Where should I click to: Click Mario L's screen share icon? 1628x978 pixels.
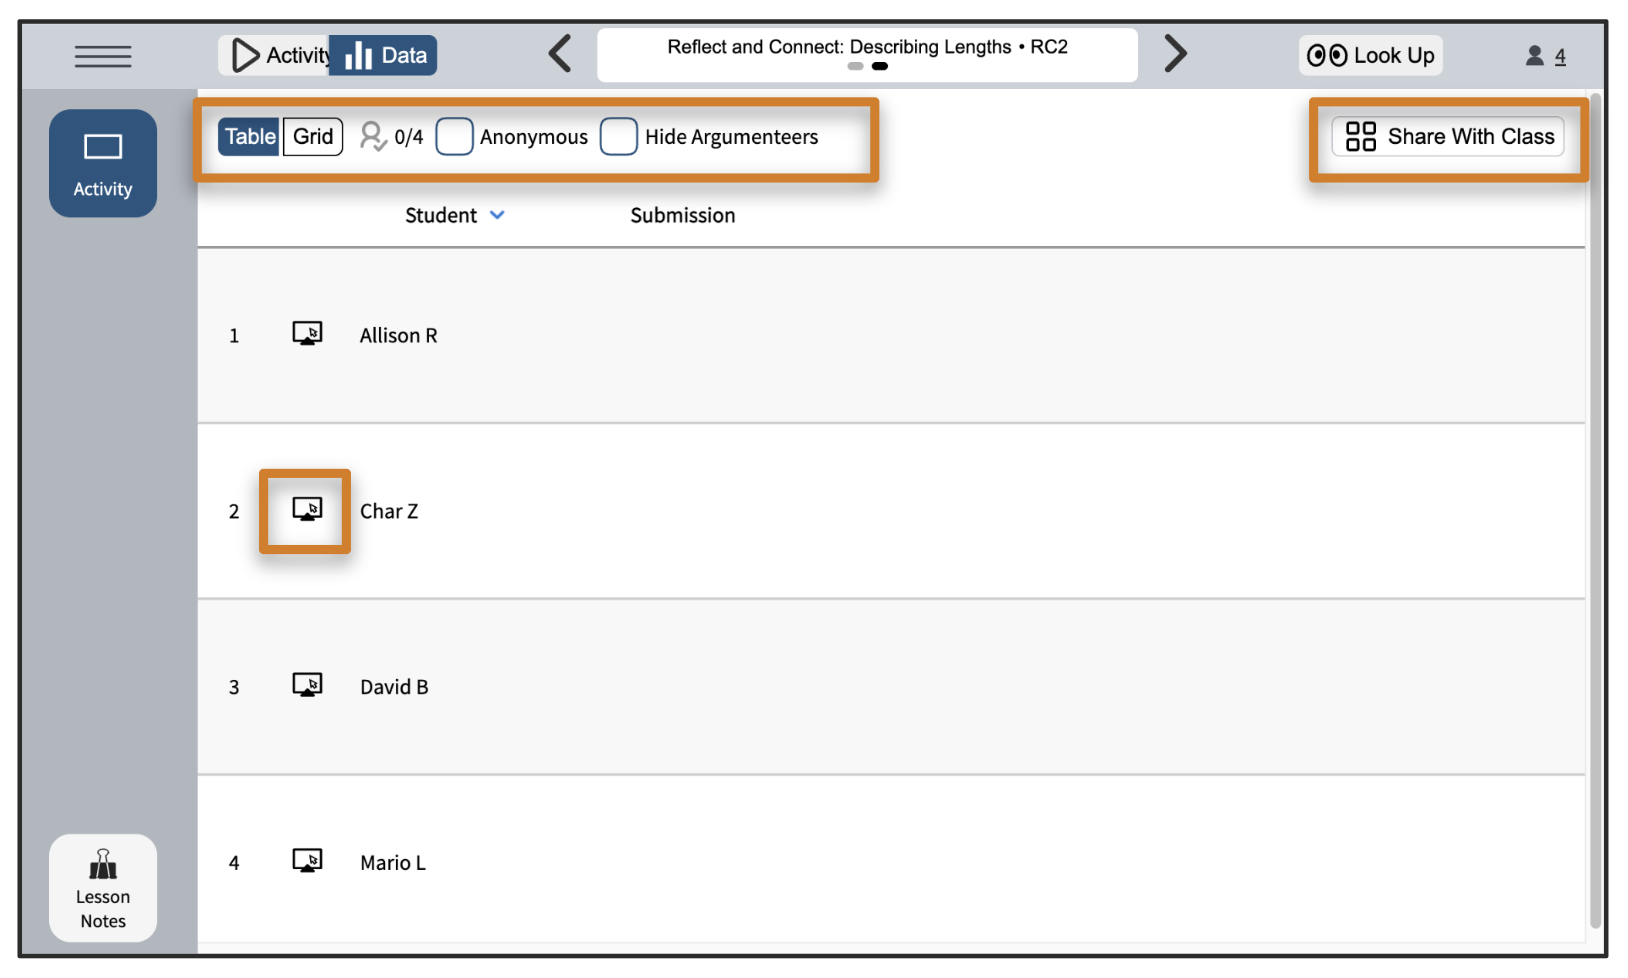[x=307, y=861]
